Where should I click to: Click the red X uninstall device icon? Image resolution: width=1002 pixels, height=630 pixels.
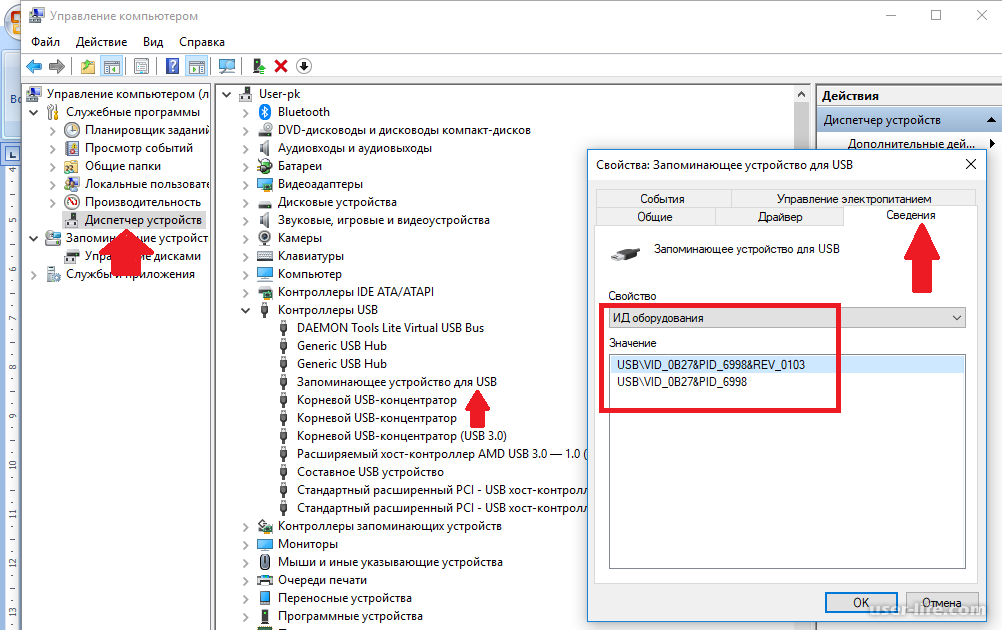click(x=281, y=66)
